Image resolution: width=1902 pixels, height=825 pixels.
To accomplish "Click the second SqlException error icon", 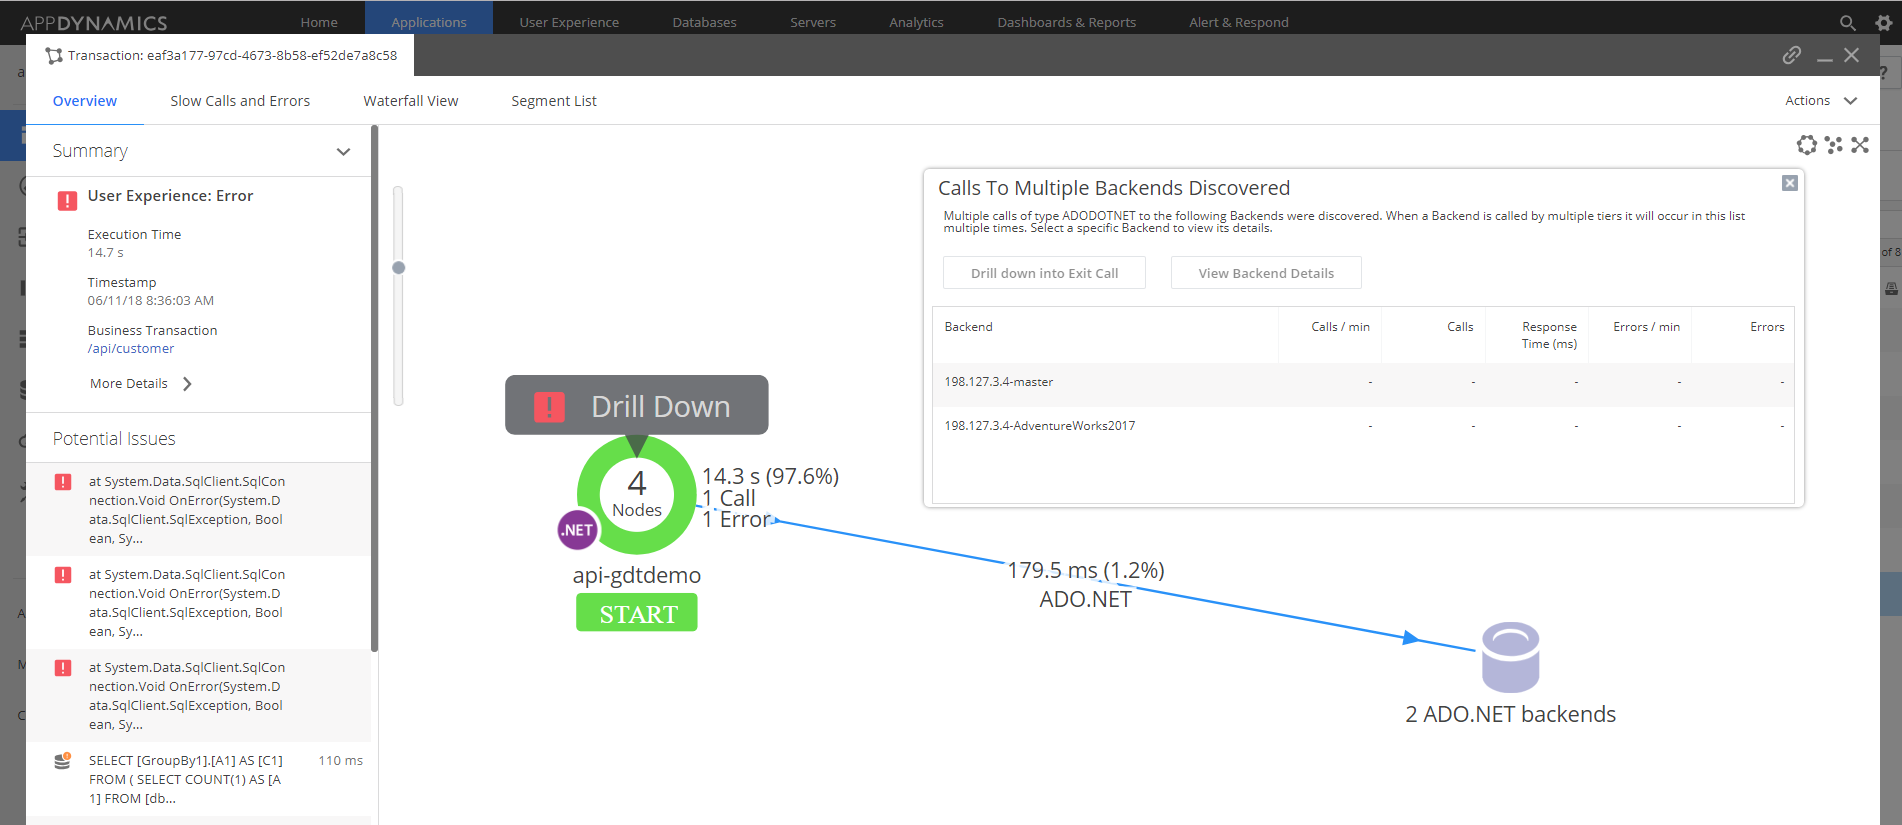I will pos(63,575).
